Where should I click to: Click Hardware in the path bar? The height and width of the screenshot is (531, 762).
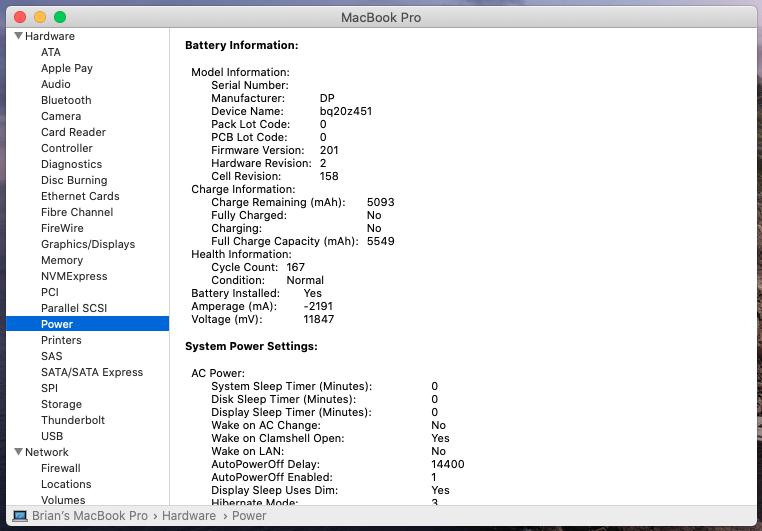189,516
